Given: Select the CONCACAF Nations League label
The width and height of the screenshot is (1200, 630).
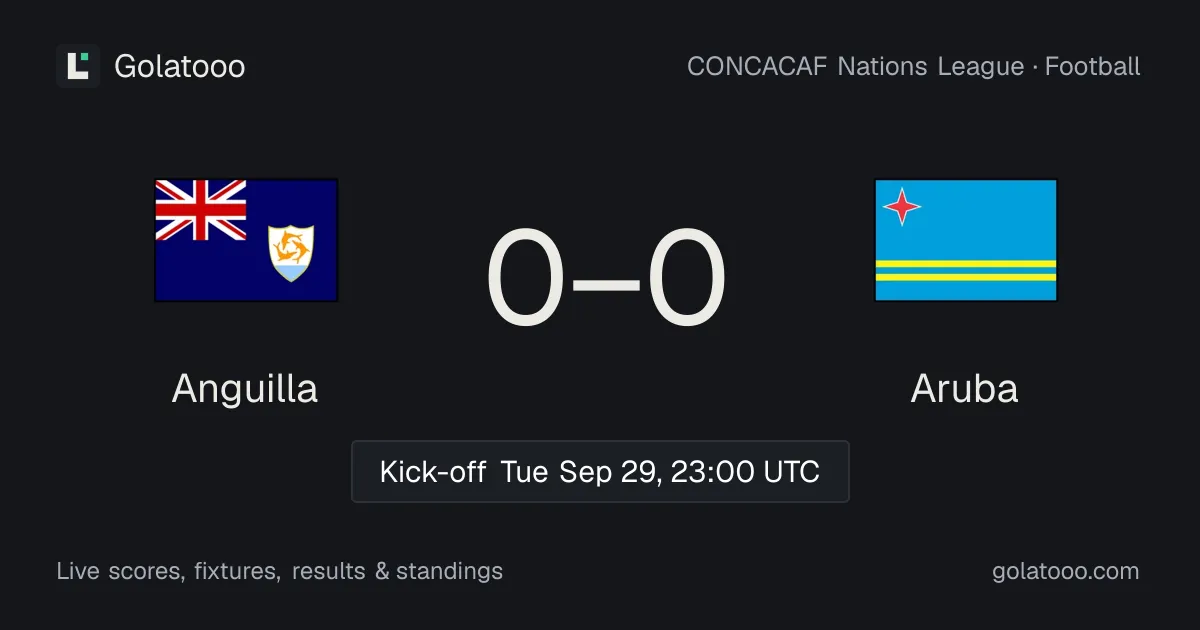Looking at the screenshot, I should tap(856, 67).
